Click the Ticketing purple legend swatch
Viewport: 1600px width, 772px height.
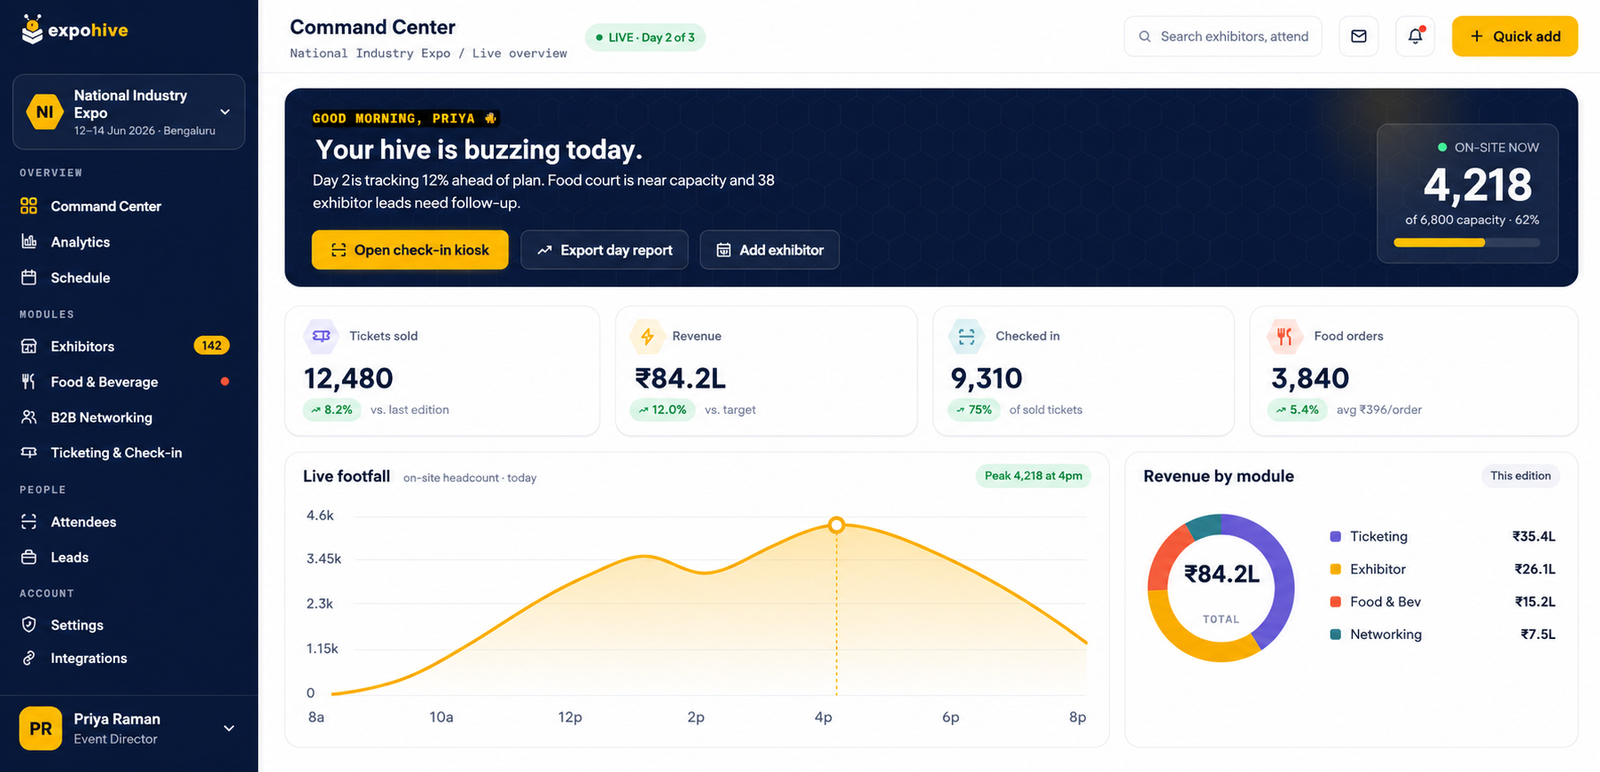tap(1335, 537)
